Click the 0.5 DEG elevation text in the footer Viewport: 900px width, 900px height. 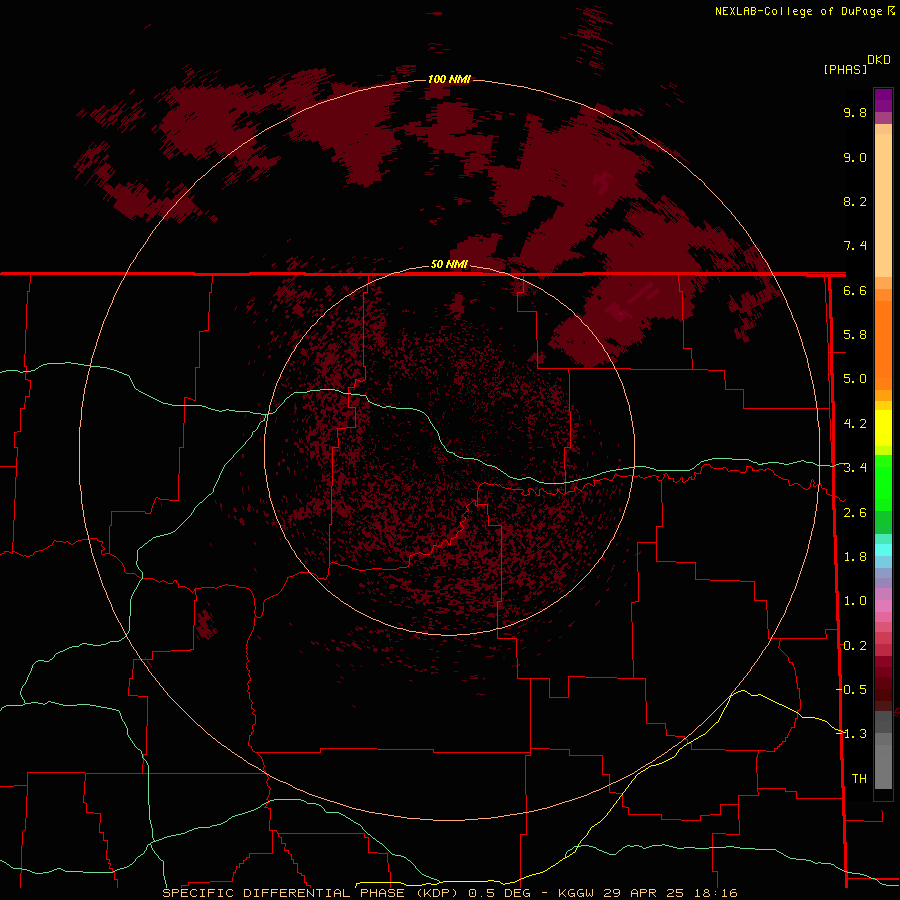click(499, 893)
